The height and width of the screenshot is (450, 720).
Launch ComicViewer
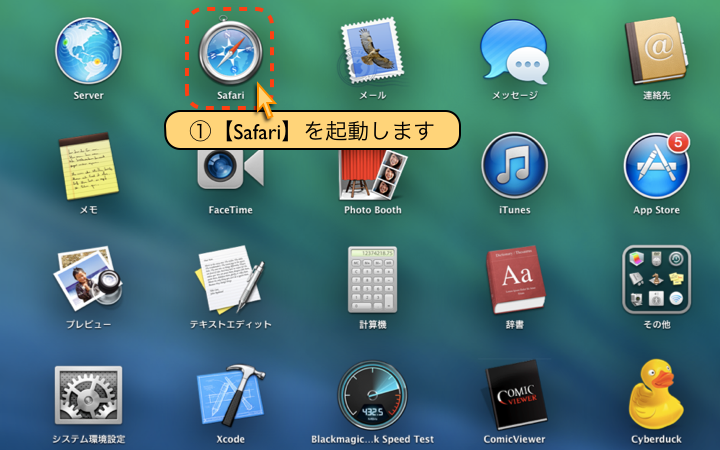(515, 395)
